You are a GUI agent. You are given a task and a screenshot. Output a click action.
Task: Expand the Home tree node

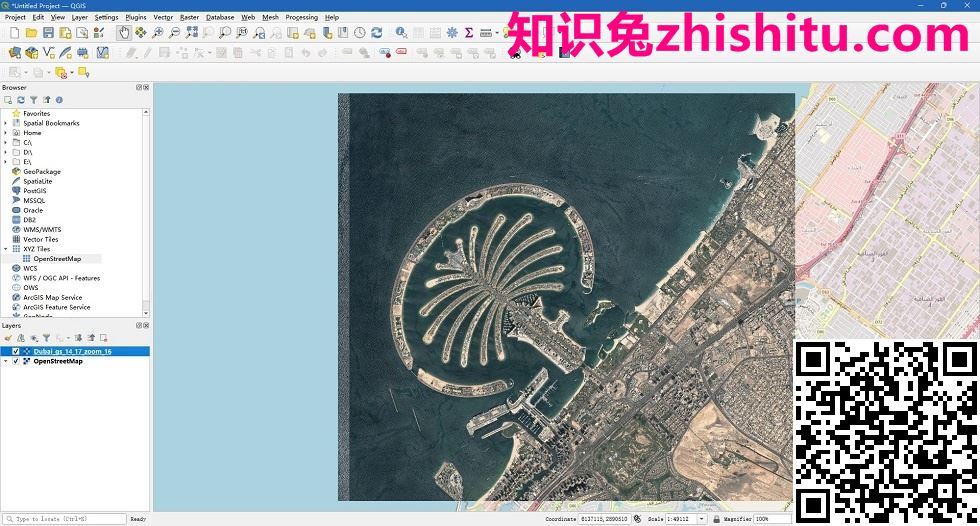(6, 133)
